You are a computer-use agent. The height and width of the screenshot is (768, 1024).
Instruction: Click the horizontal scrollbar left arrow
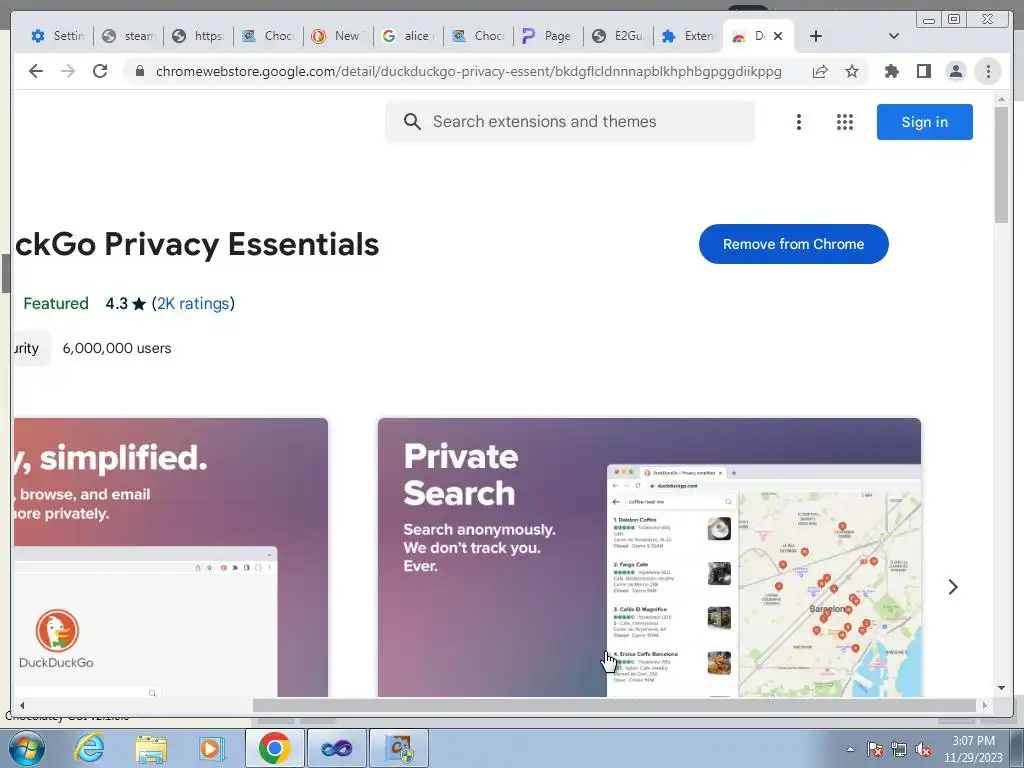coord(22,705)
